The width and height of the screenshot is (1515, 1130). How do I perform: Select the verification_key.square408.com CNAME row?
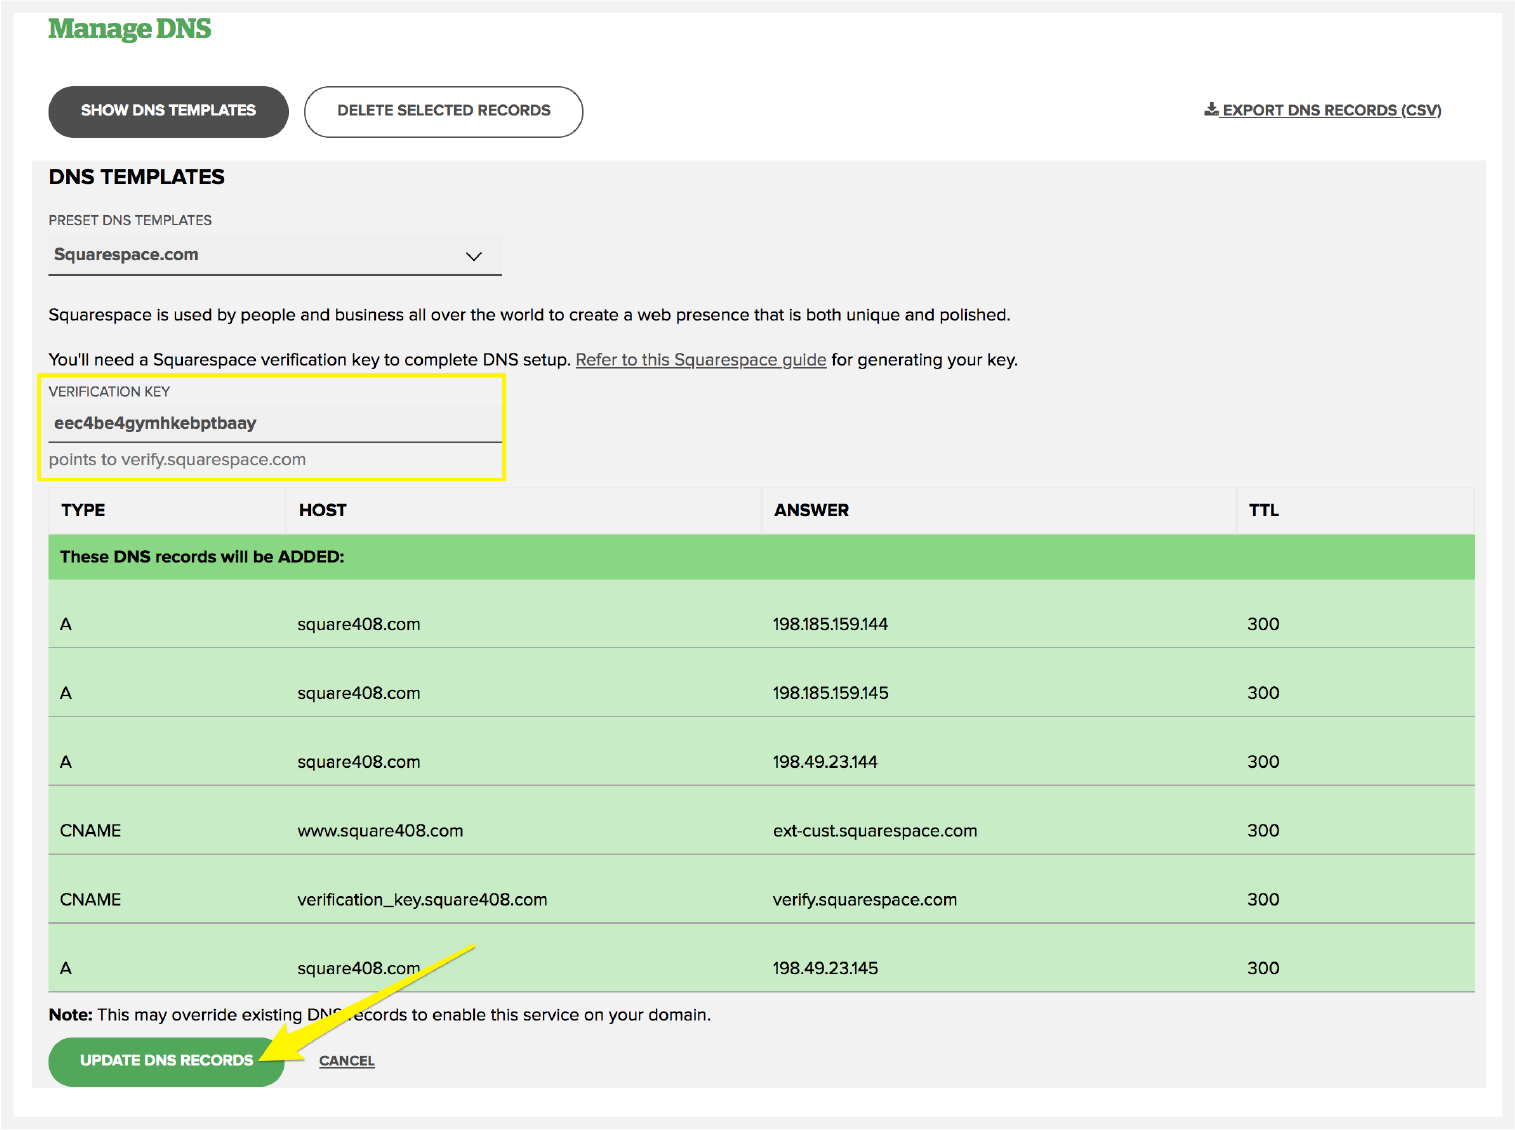760,900
